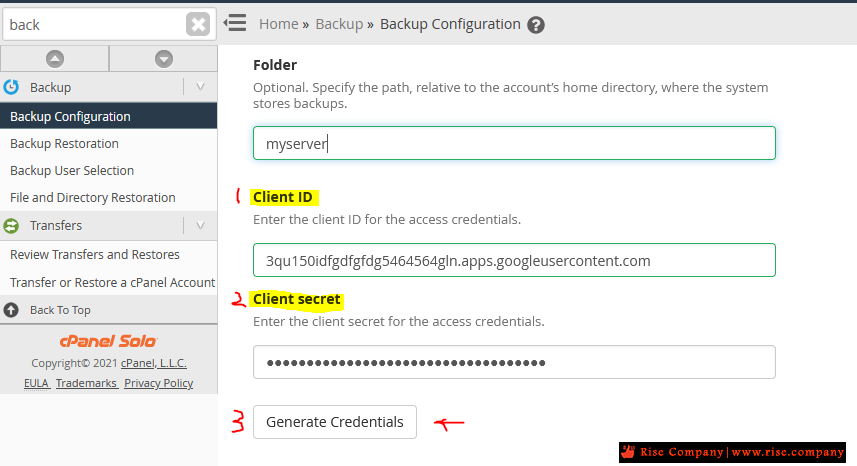
Task: Click the Folder path input field
Action: (x=514, y=143)
